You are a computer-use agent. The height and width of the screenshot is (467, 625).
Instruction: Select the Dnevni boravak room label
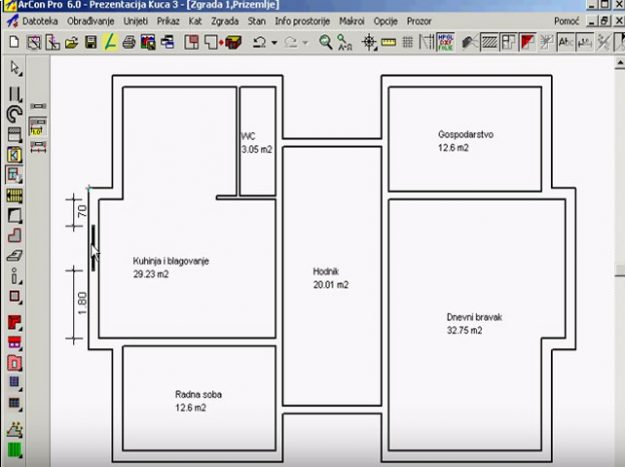pyautogui.click(x=474, y=317)
